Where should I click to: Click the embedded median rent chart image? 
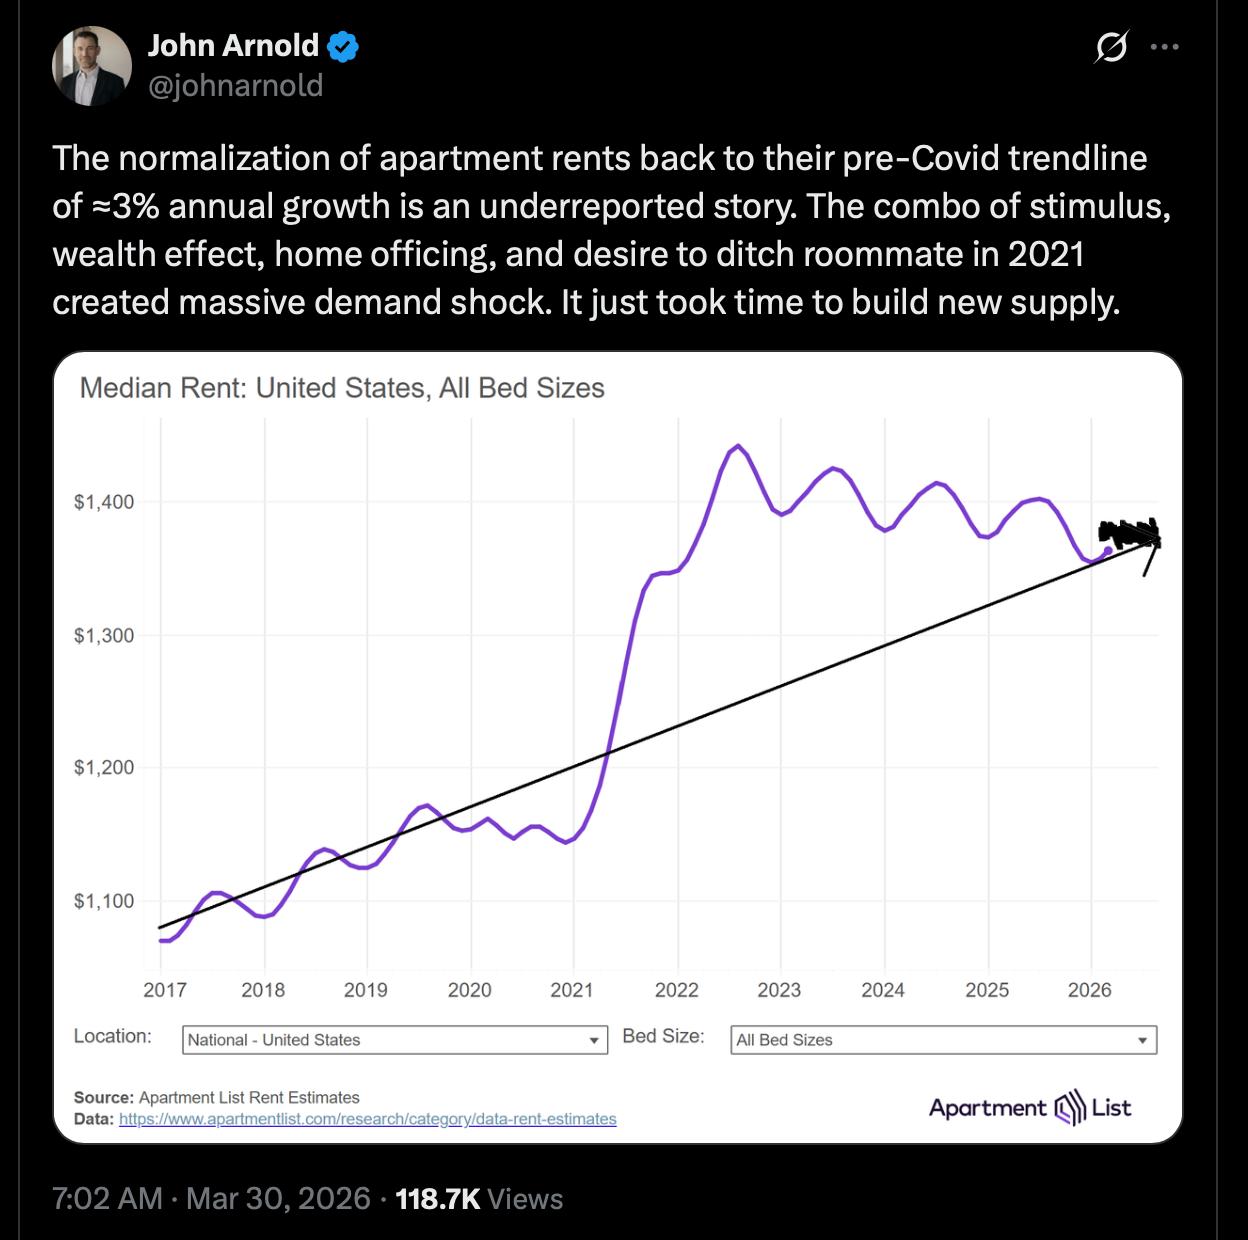[x=617, y=745]
